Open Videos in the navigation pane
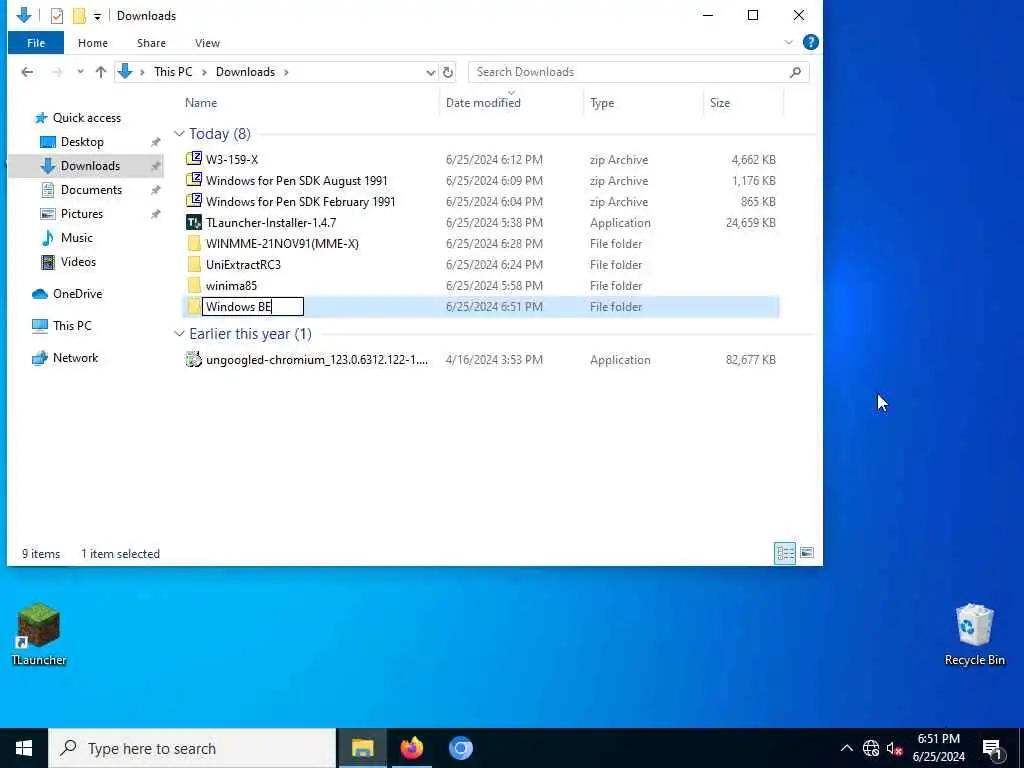The height and width of the screenshot is (768, 1024). [x=78, y=262]
